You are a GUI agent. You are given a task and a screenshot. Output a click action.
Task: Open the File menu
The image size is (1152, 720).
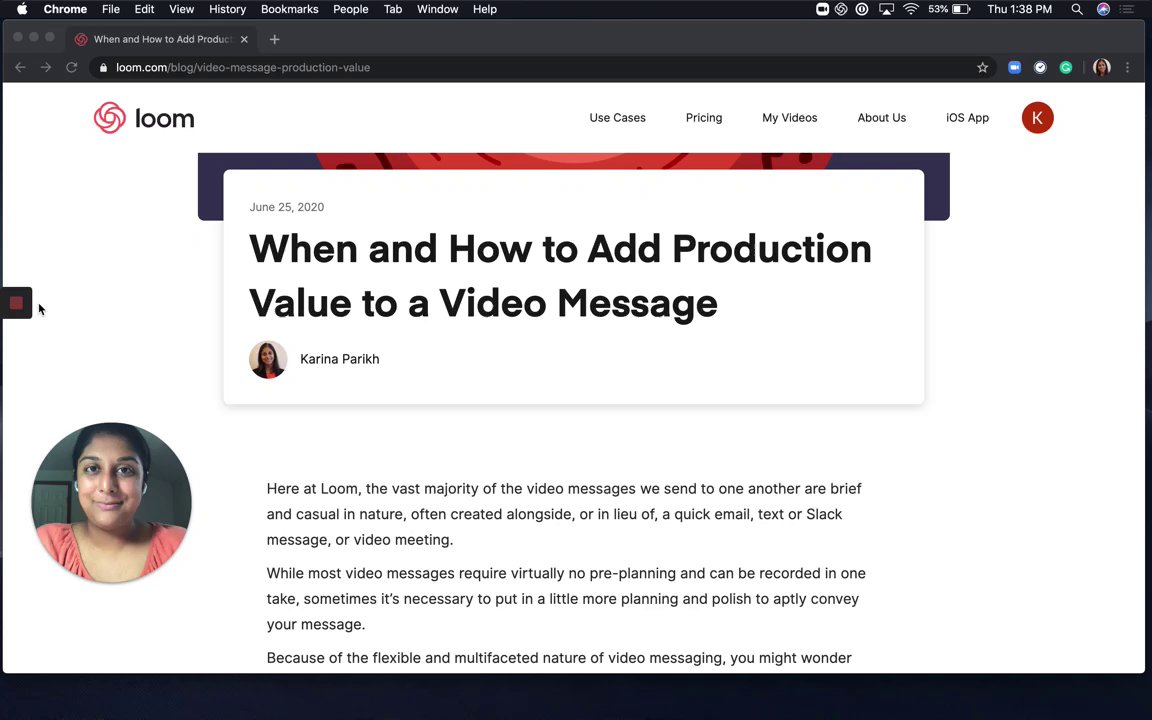click(x=111, y=9)
